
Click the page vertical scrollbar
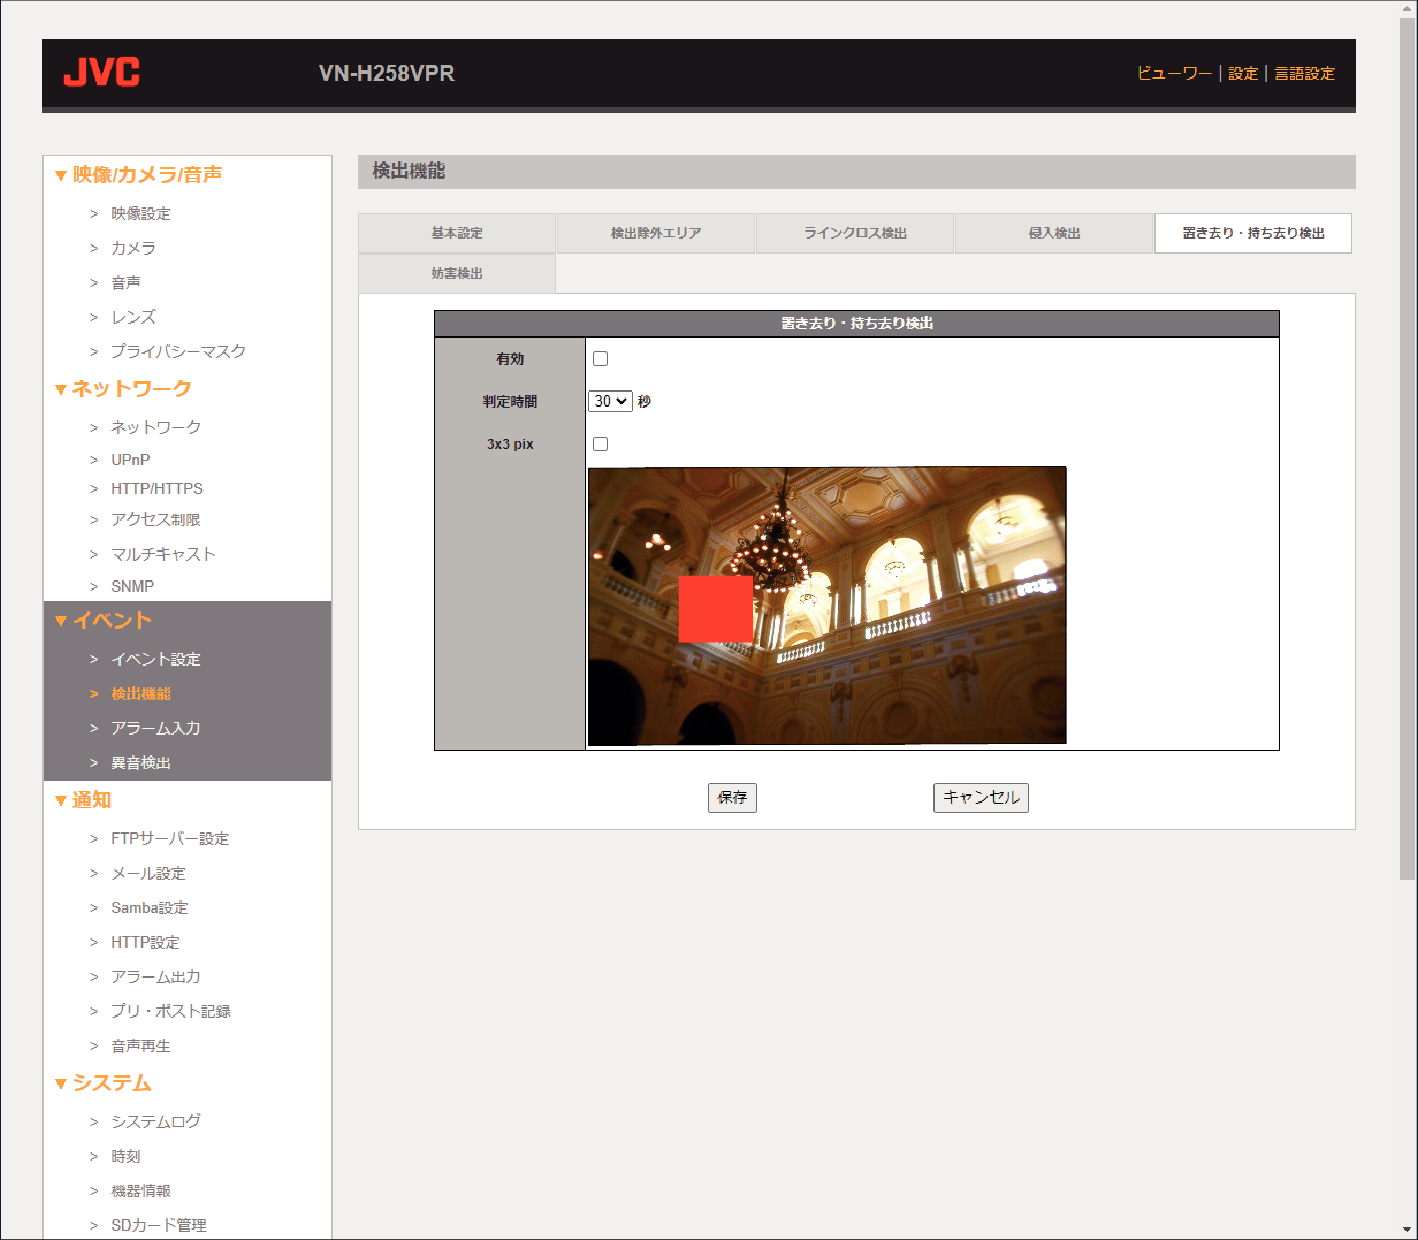point(1408,450)
